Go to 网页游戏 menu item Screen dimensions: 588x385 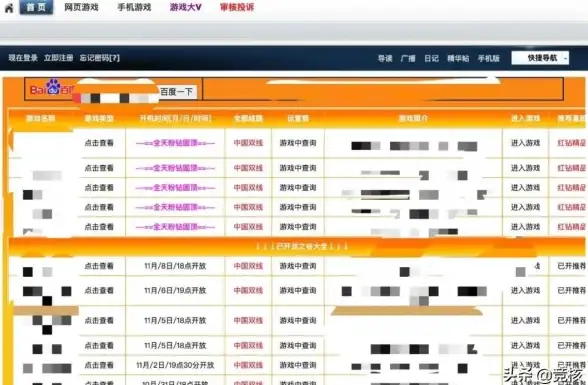coord(81,7)
